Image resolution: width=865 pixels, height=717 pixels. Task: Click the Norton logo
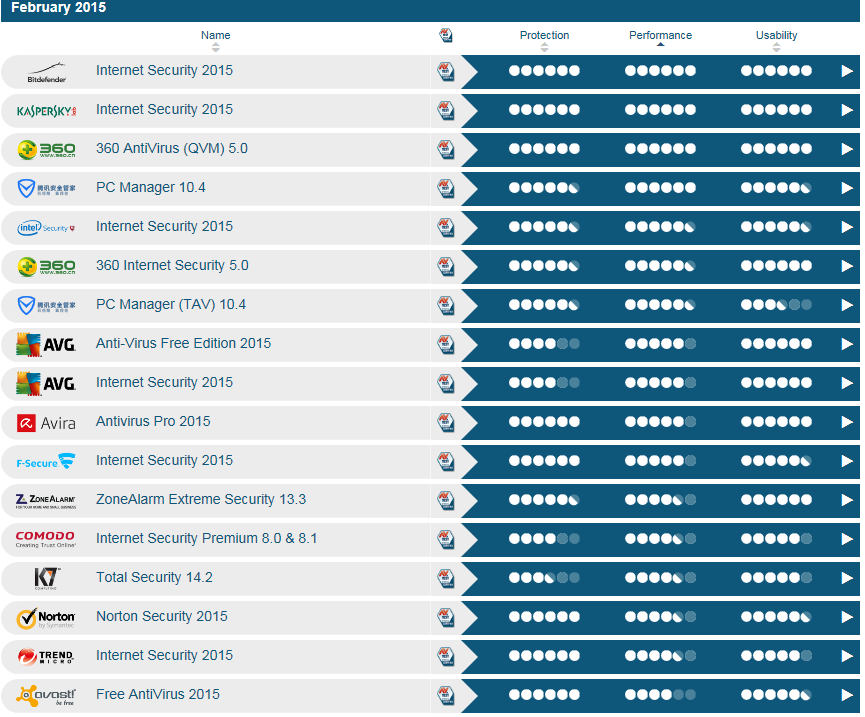46,618
